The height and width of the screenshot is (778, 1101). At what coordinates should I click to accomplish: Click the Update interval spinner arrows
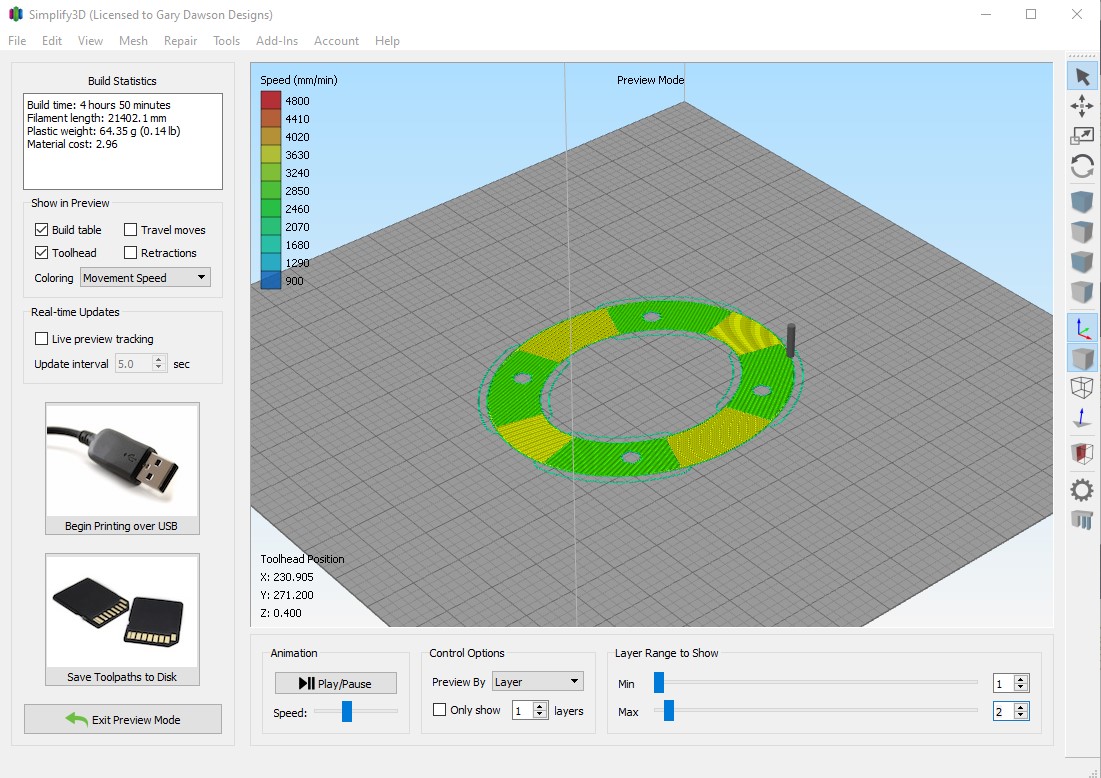tap(159, 363)
